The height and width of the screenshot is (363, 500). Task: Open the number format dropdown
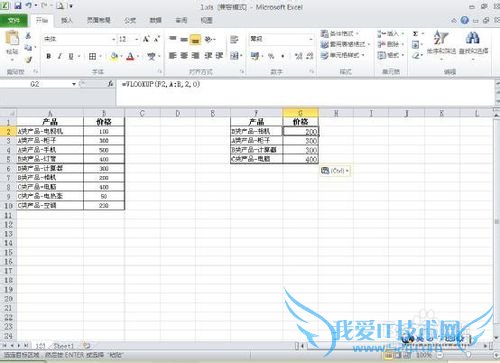pyautogui.click(x=311, y=39)
